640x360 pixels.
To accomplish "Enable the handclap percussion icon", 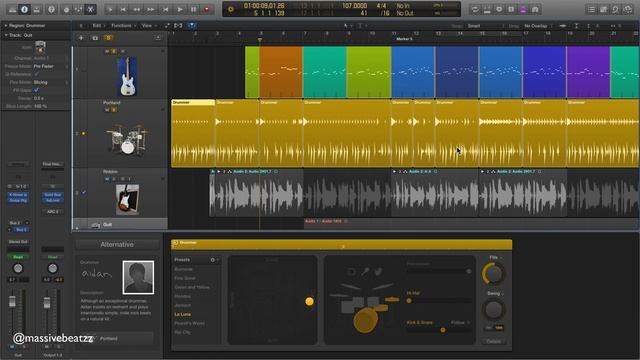I will pos(378,271).
